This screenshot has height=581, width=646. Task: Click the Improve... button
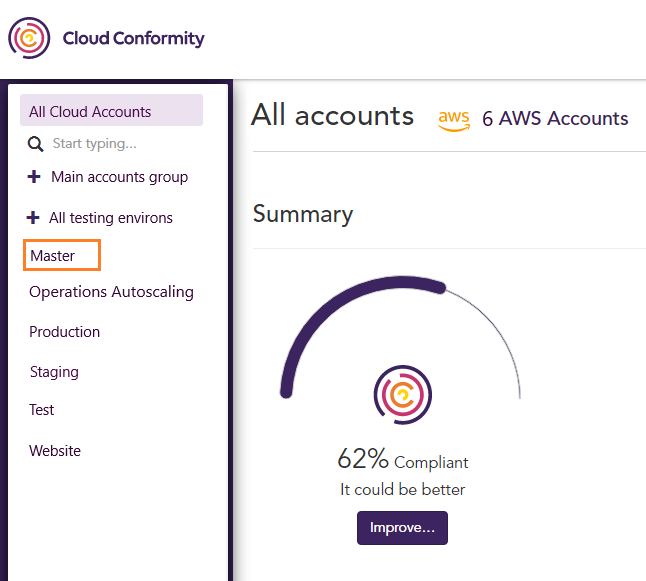(x=403, y=528)
